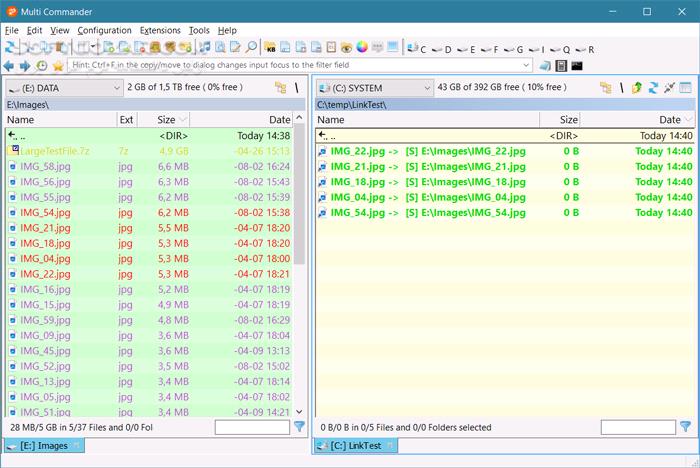This screenshot has height=468, width=700.
Task: Sort left panel by Size column header
Action: (x=165, y=120)
